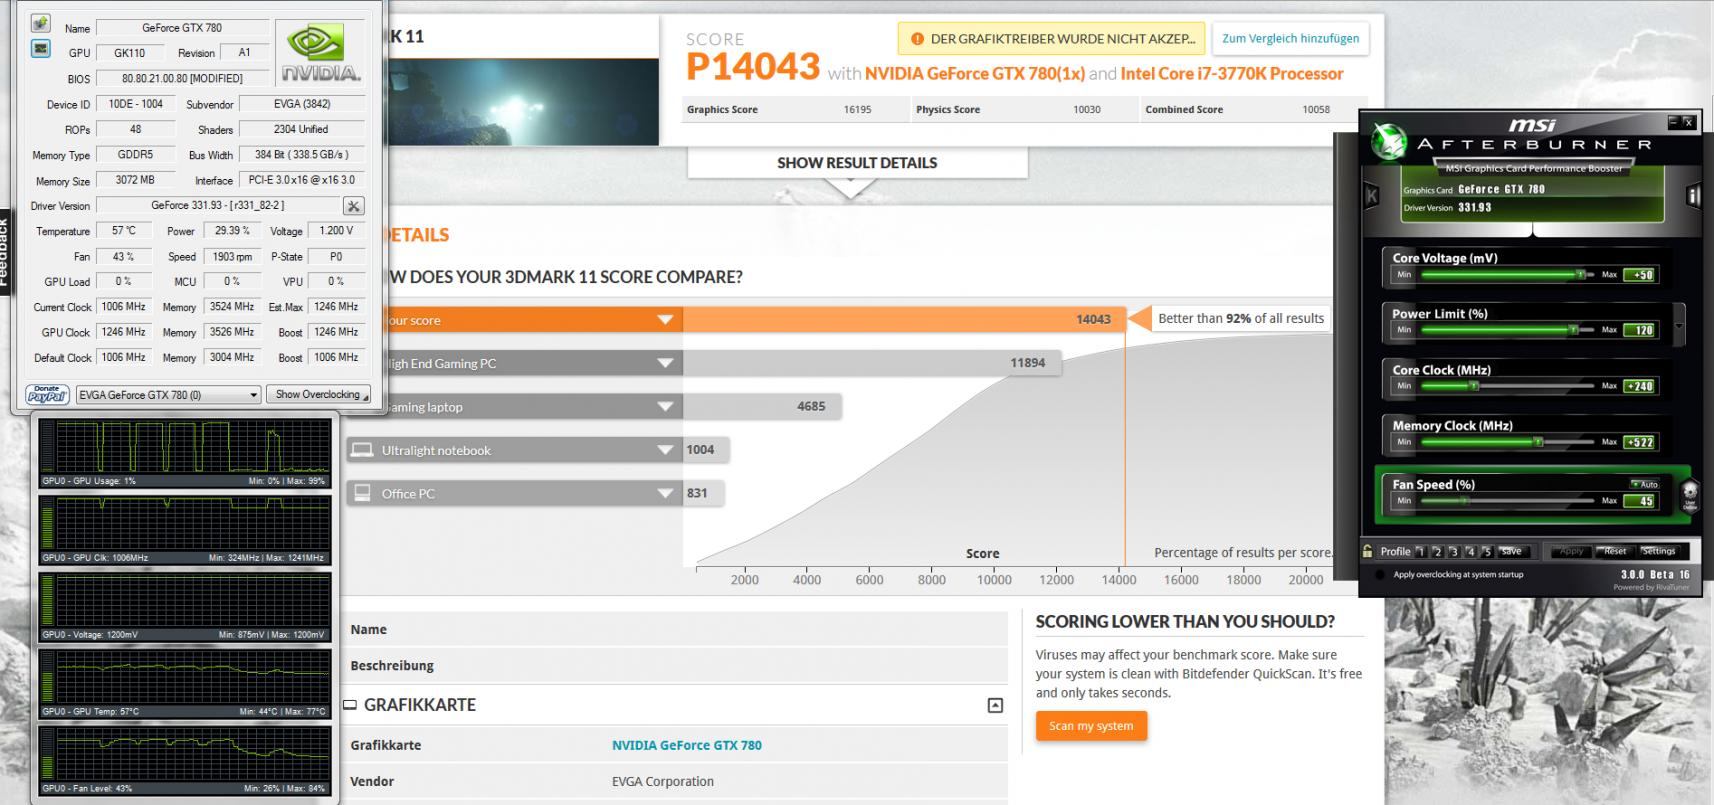Image resolution: width=1714 pixels, height=805 pixels.
Task: Click Show Result Details tab
Action: point(857,163)
